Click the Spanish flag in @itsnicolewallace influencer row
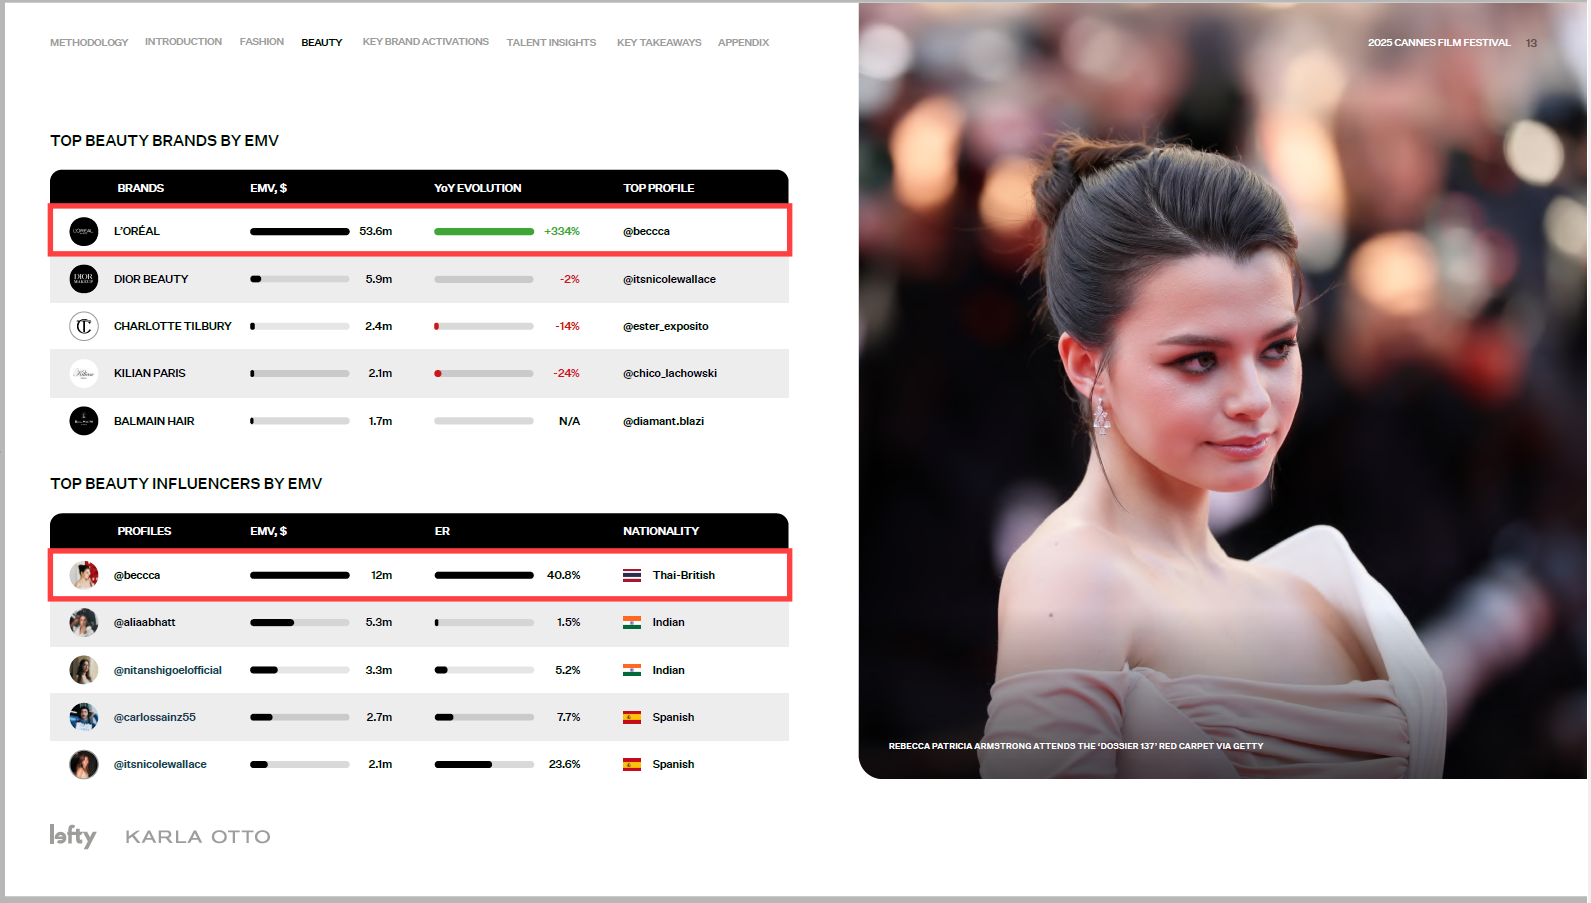The height and width of the screenshot is (903, 1591). (632, 764)
